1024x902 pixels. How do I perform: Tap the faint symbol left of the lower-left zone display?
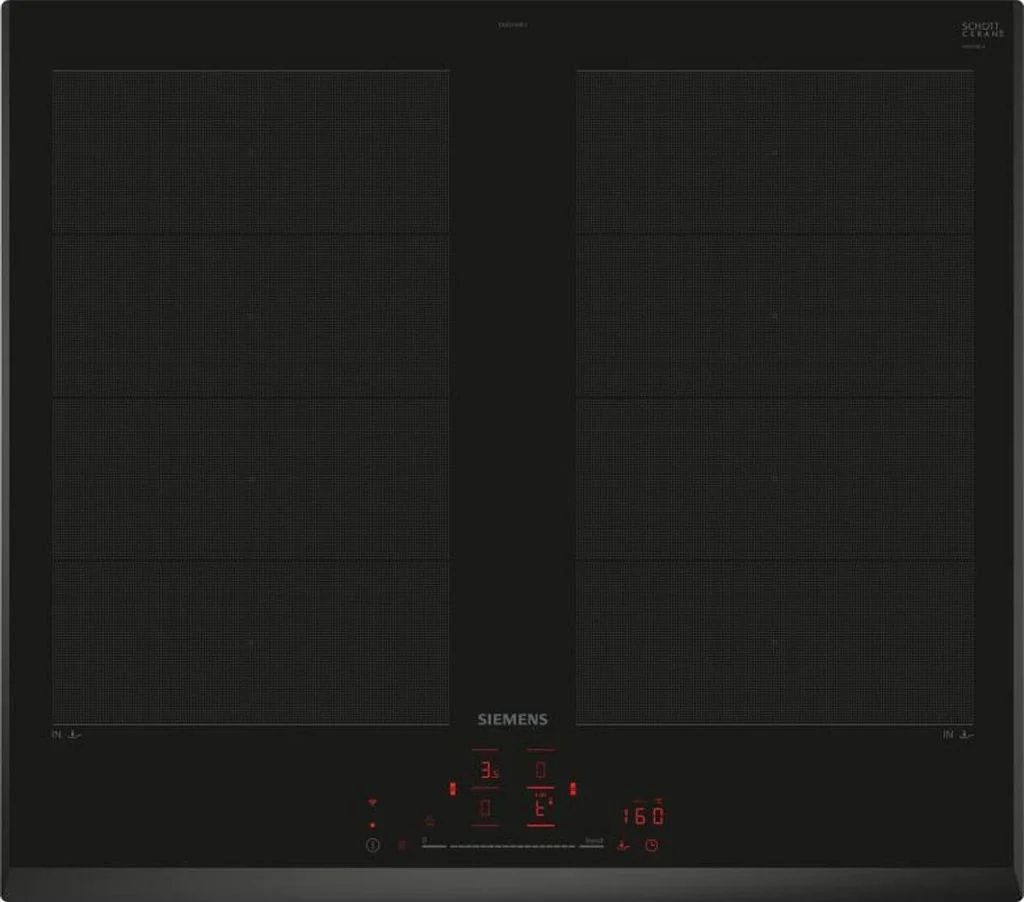coord(430,820)
